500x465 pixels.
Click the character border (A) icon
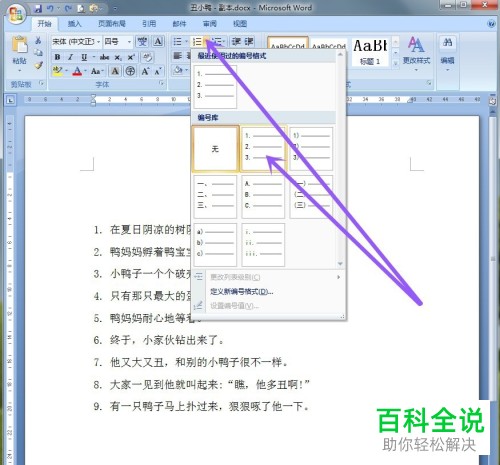(158, 42)
